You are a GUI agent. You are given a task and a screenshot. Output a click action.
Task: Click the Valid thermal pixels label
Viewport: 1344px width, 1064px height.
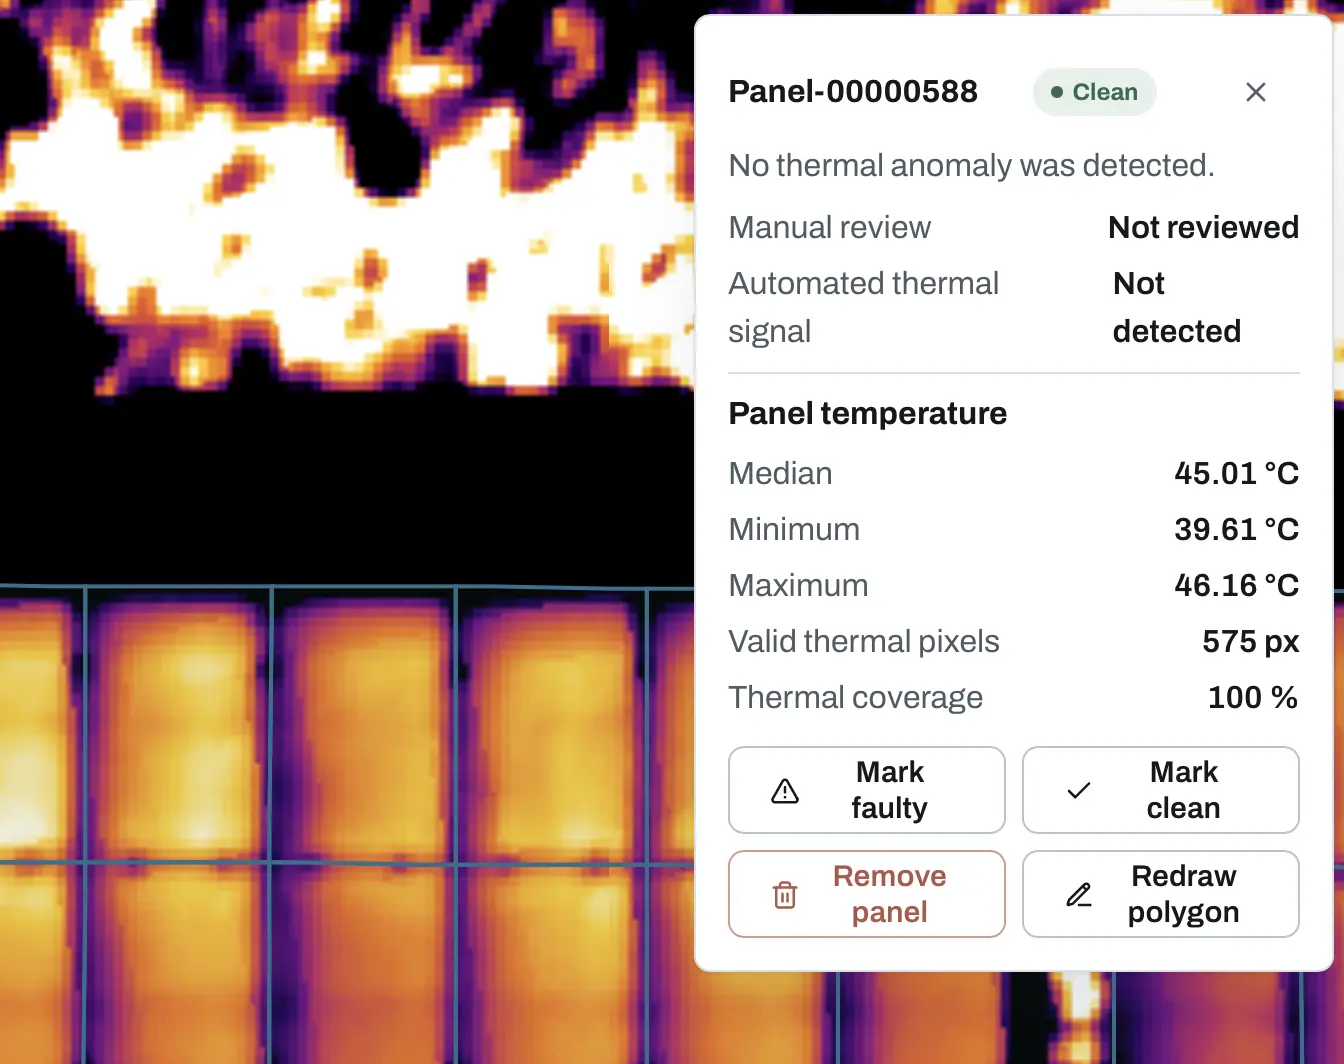click(x=864, y=641)
